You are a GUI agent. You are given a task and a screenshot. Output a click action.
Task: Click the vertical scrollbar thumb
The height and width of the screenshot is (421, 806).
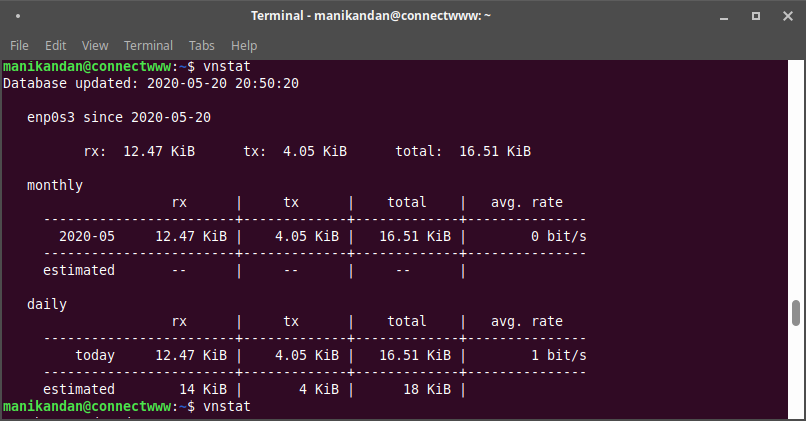796,313
